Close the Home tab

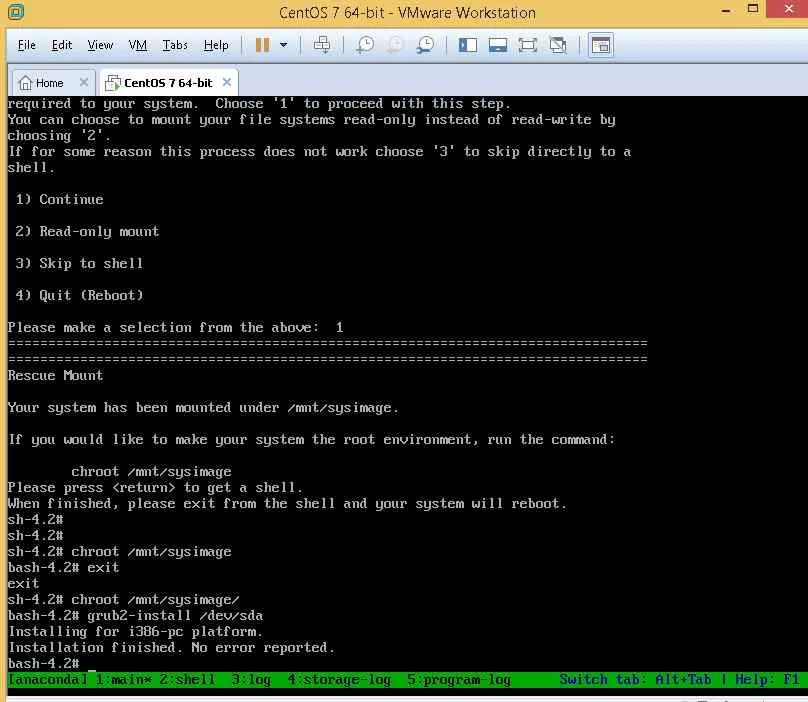click(84, 82)
